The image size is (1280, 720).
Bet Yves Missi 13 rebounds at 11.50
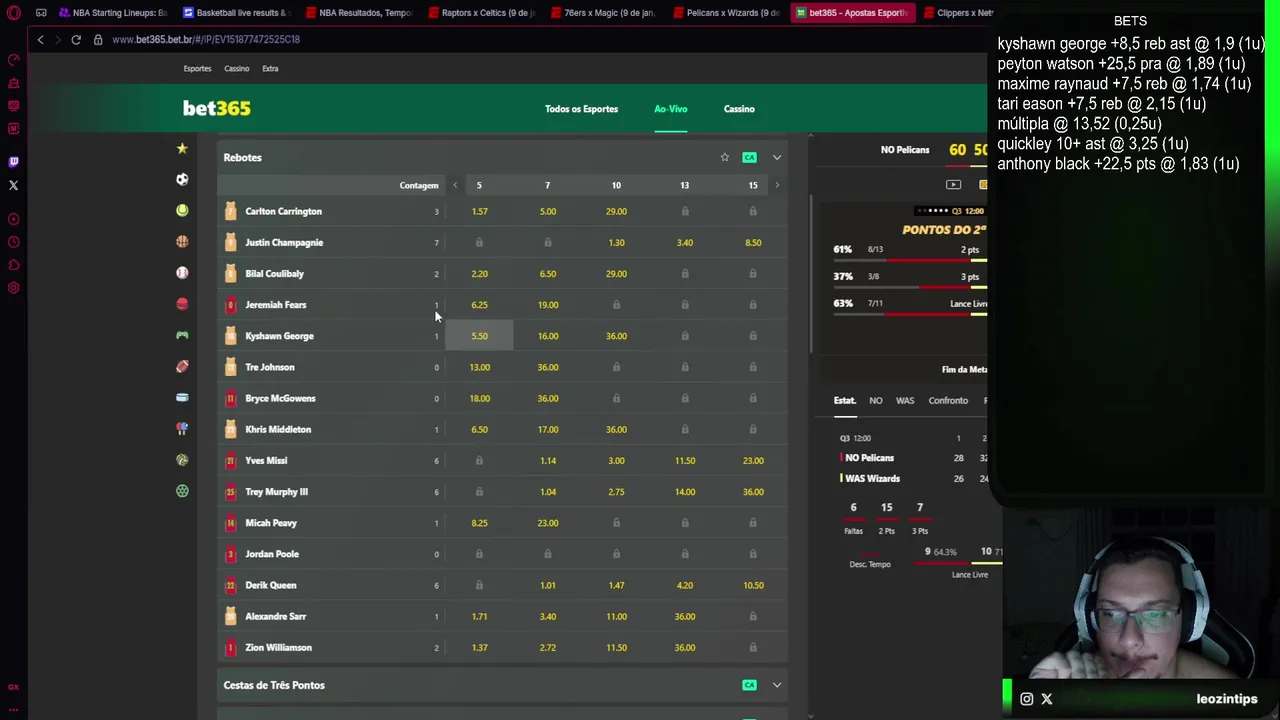[685, 460]
